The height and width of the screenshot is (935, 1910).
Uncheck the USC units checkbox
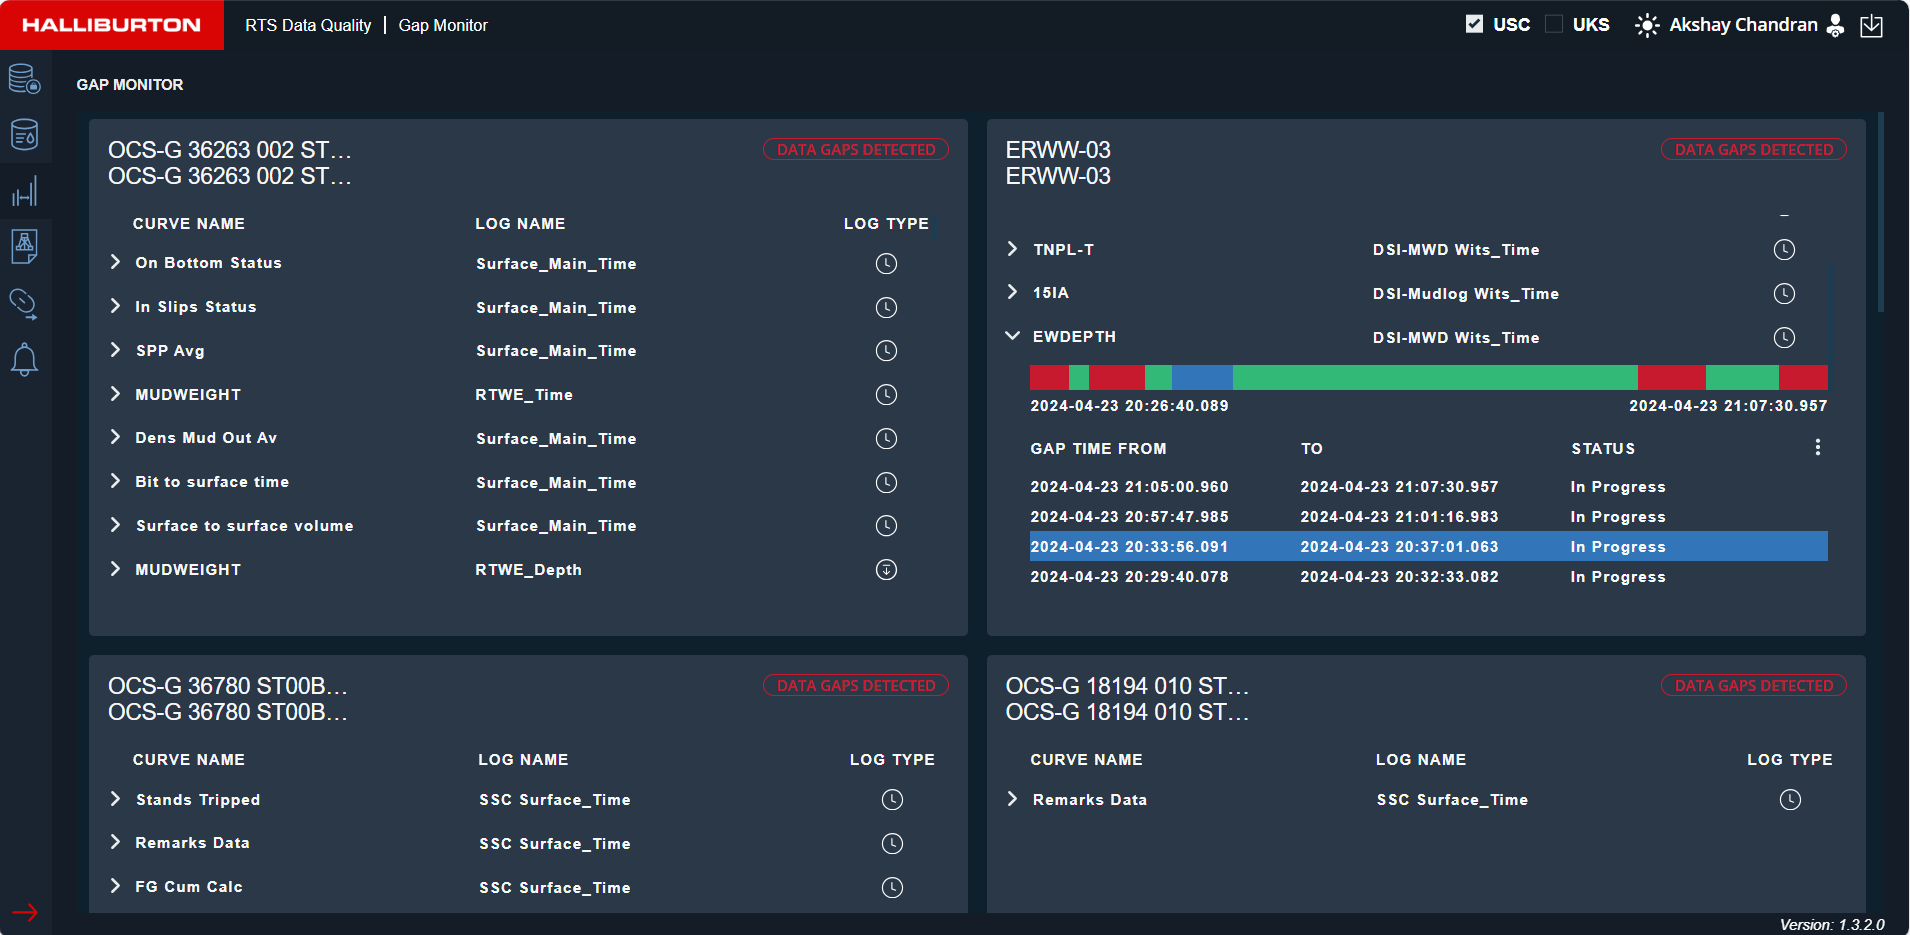tap(1474, 24)
